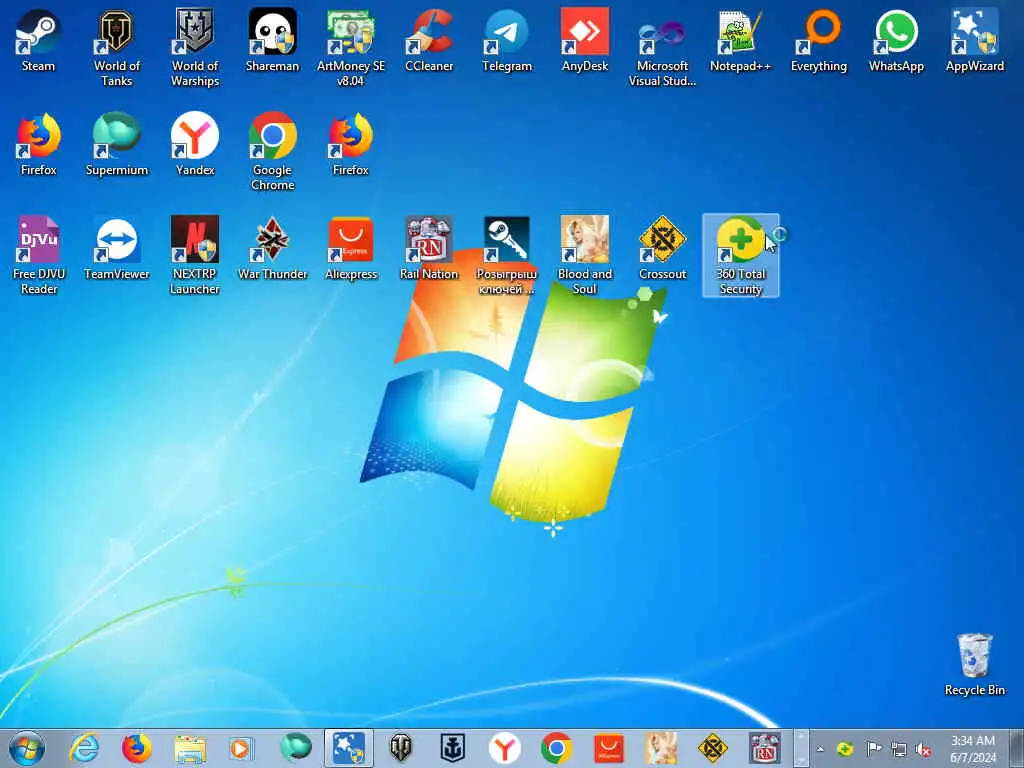Click the WhatsApp desktop icon
1024x768 pixels.
tap(896, 41)
